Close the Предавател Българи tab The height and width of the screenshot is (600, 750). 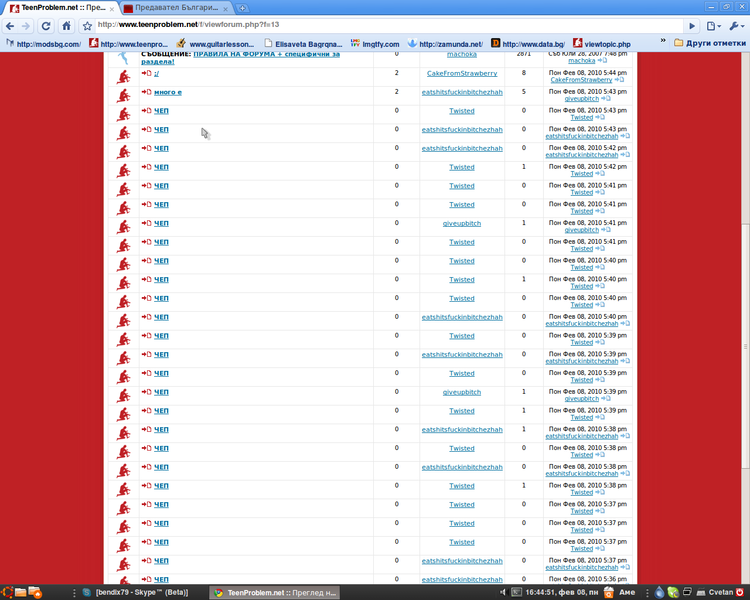[x=225, y=9]
